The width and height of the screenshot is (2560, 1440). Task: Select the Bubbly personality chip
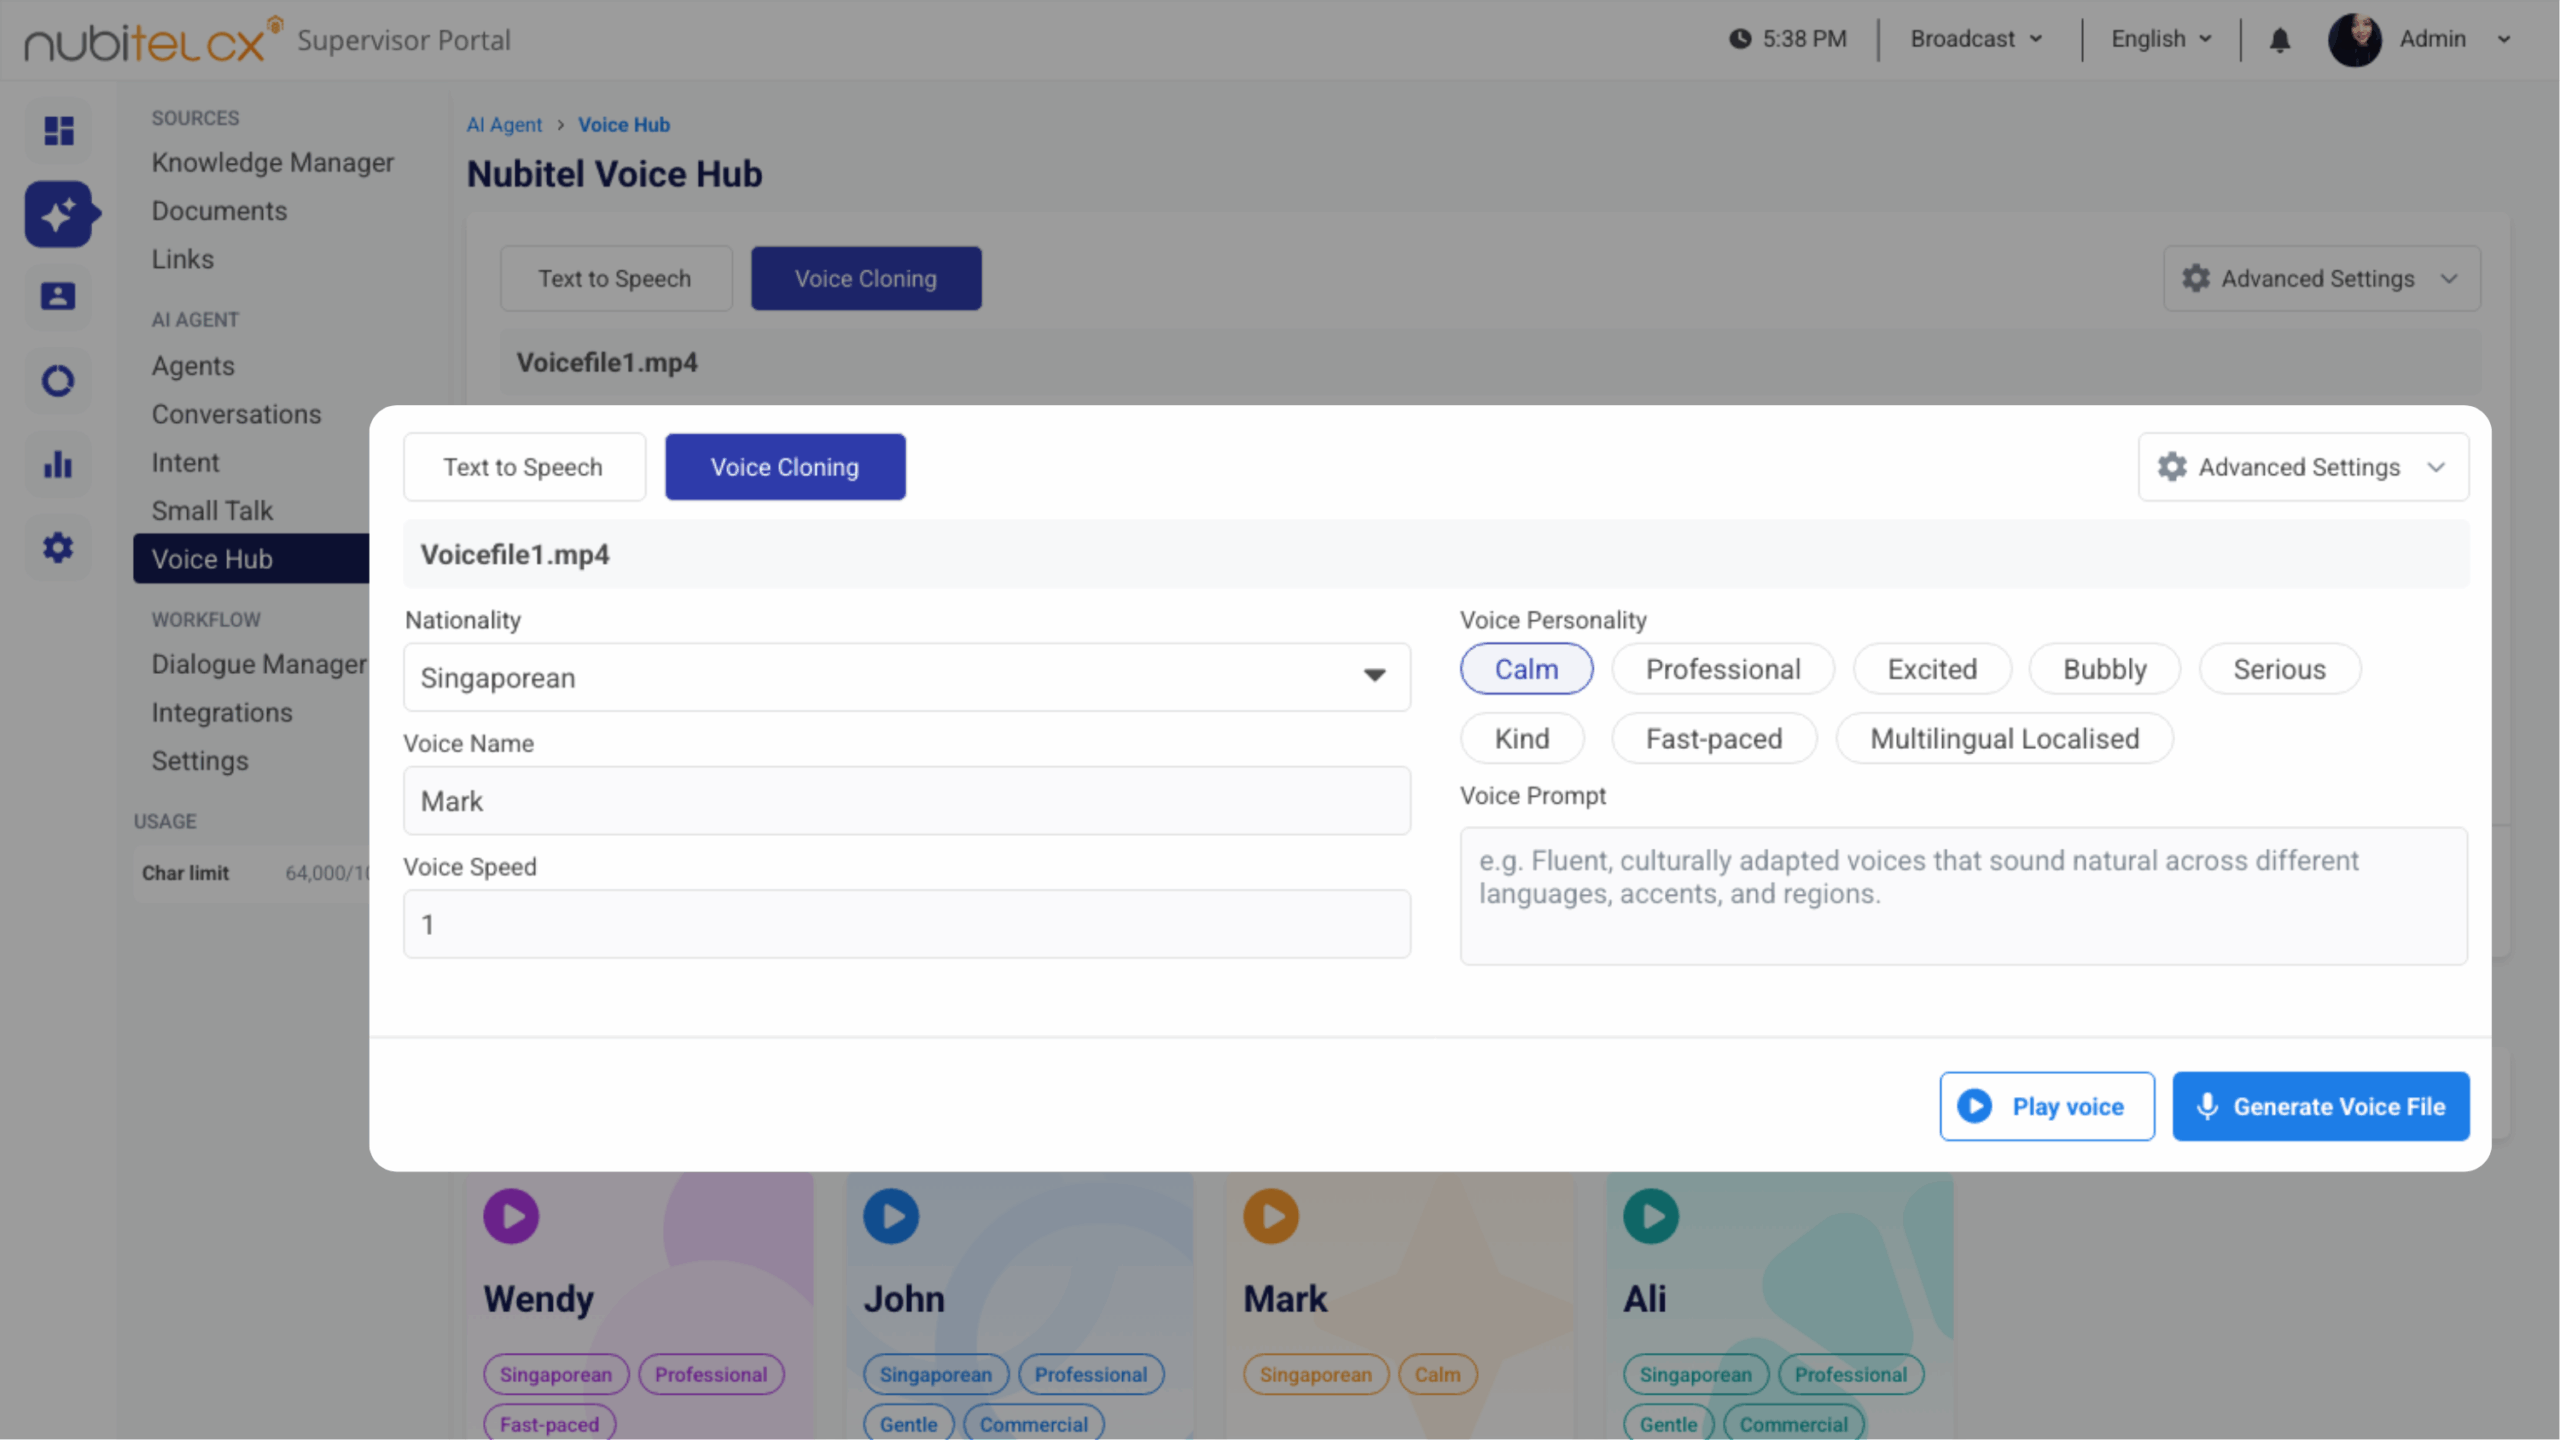click(x=2105, y=669)
